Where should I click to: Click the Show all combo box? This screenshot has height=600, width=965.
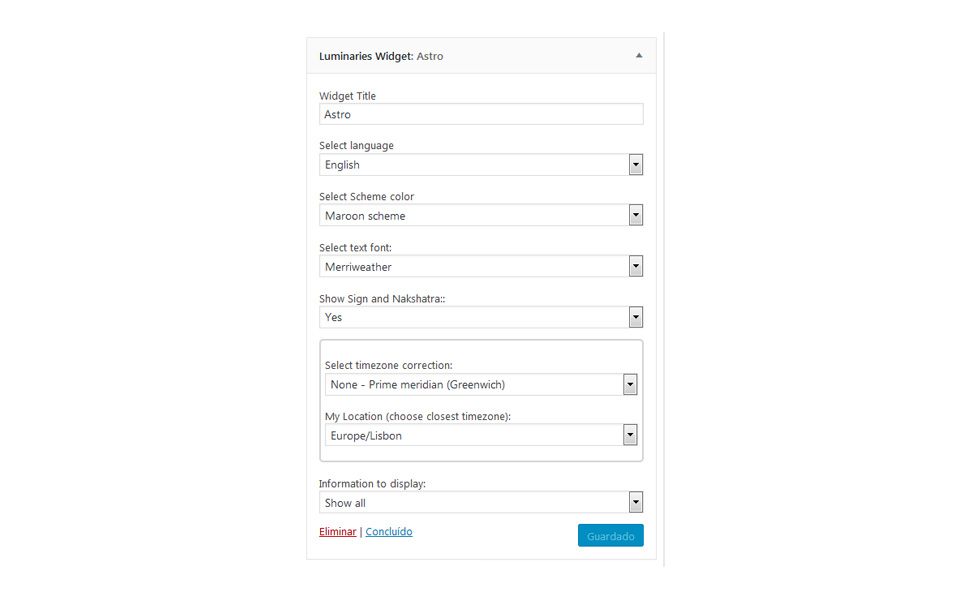(x=481, y=502)
